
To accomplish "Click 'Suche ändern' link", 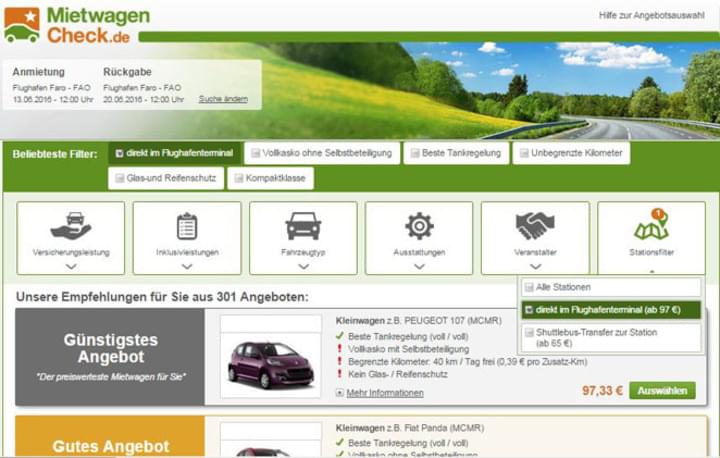I will [x=223, y=99].
